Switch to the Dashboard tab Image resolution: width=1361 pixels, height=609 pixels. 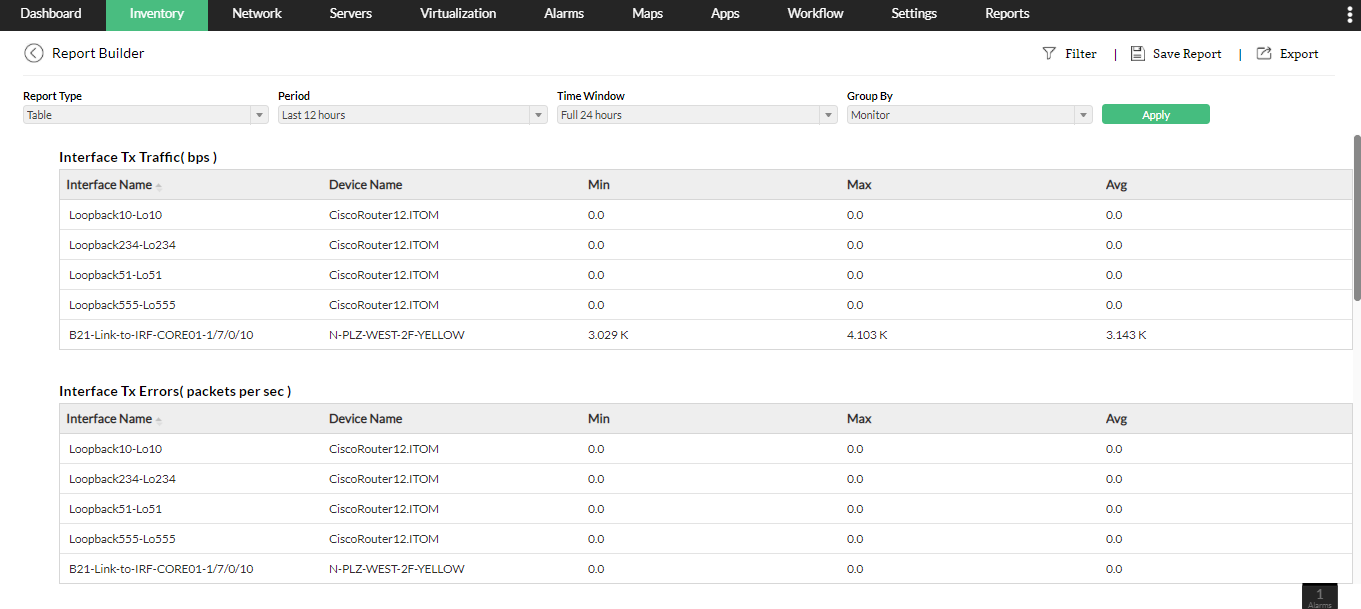pos(51,14)
